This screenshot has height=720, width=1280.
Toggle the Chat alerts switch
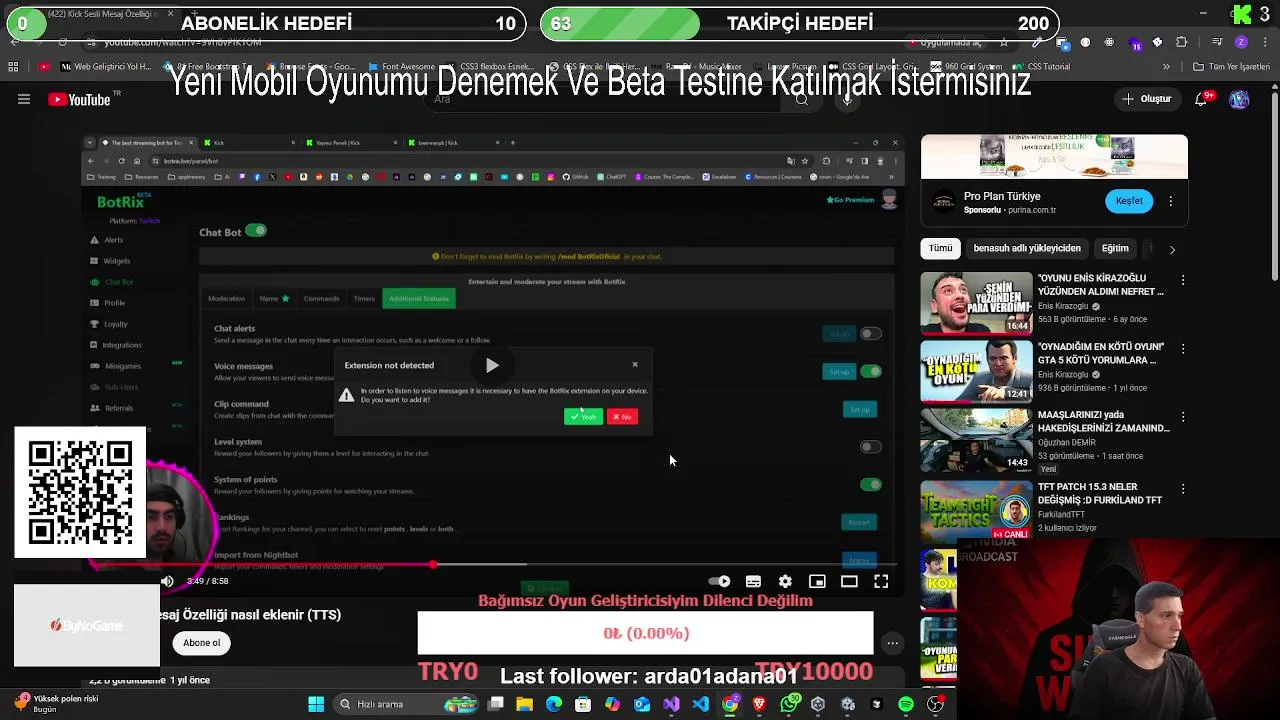click(871, 334)
